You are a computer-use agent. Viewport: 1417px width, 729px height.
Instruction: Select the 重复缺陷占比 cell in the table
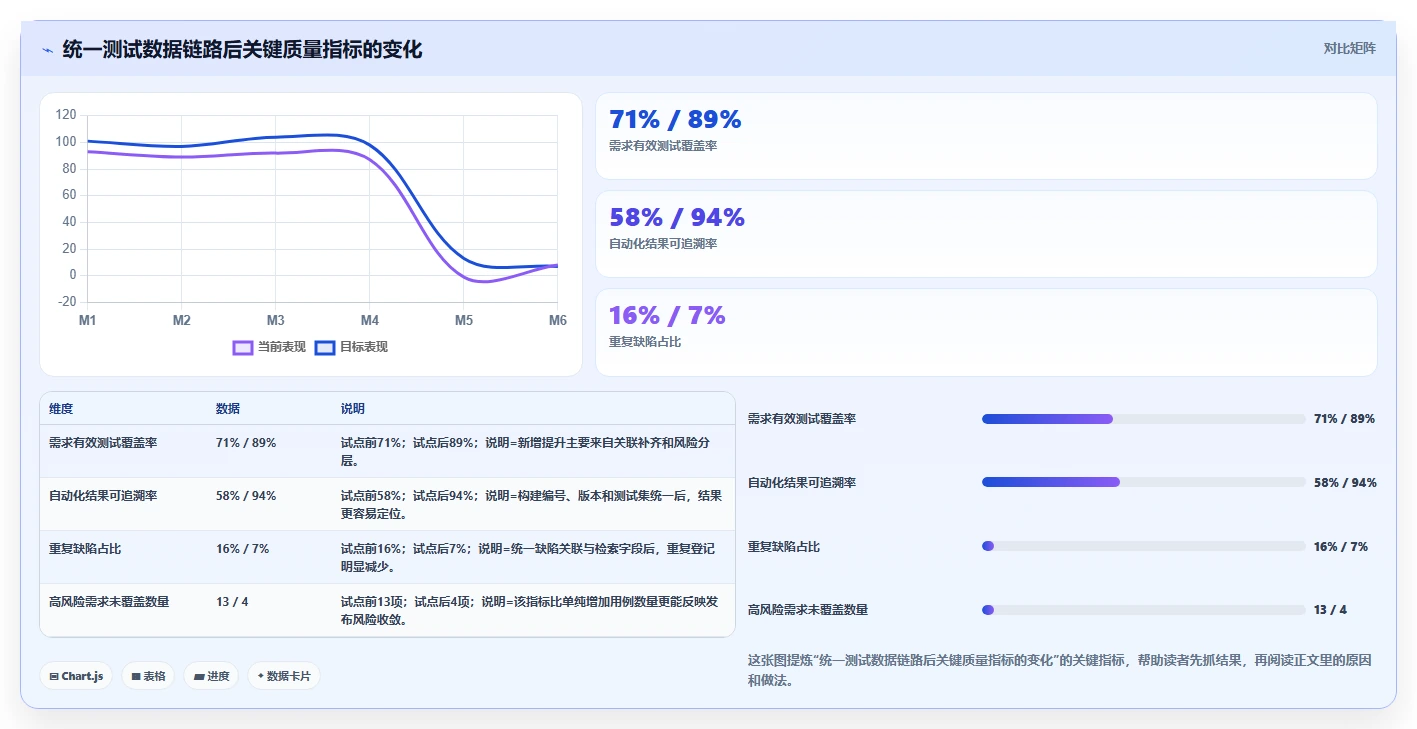85,548
